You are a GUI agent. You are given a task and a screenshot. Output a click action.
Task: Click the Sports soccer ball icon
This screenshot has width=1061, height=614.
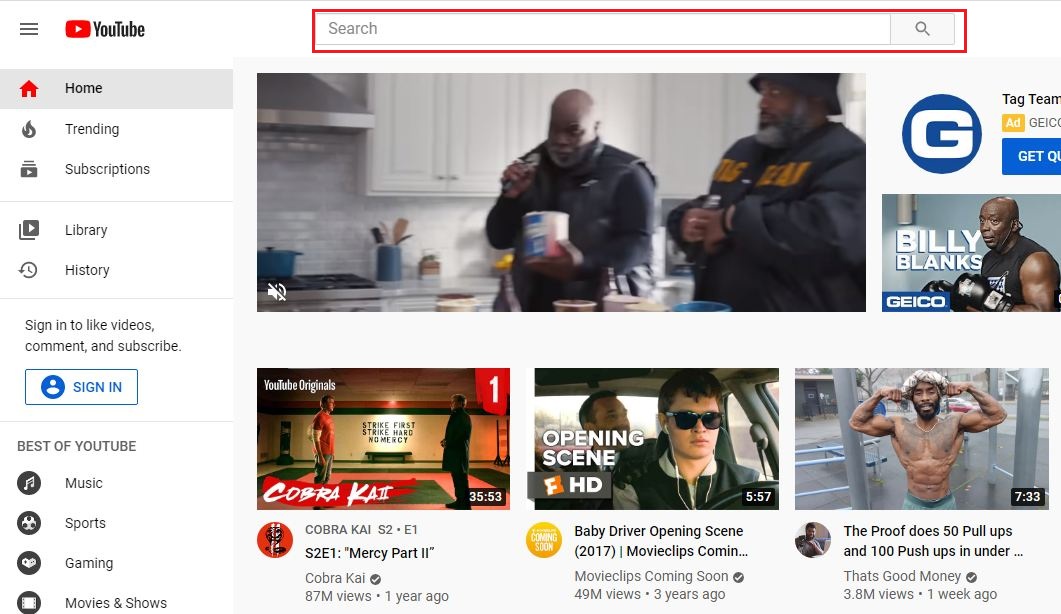(x=28, y=523)
